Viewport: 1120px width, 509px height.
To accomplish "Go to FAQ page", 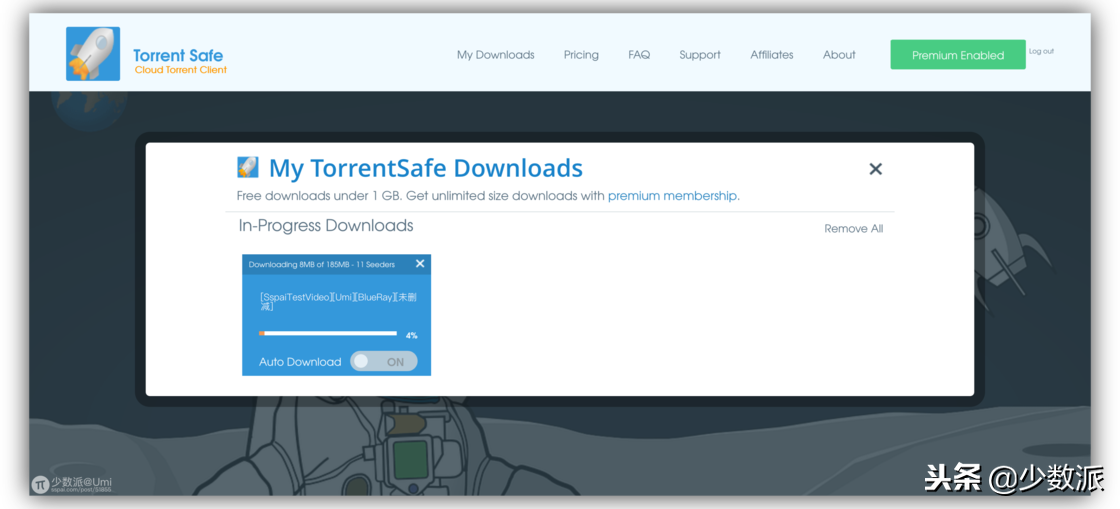I will [639, 55].
